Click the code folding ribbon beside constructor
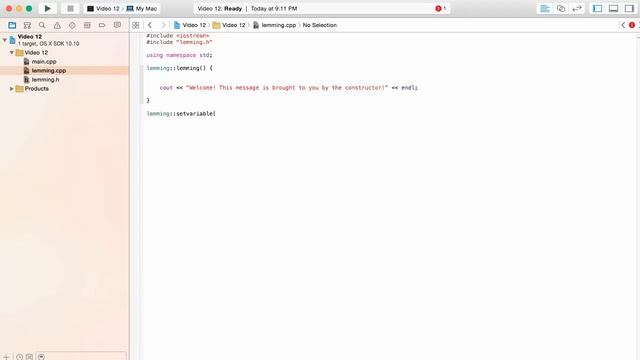 (142, 84)
